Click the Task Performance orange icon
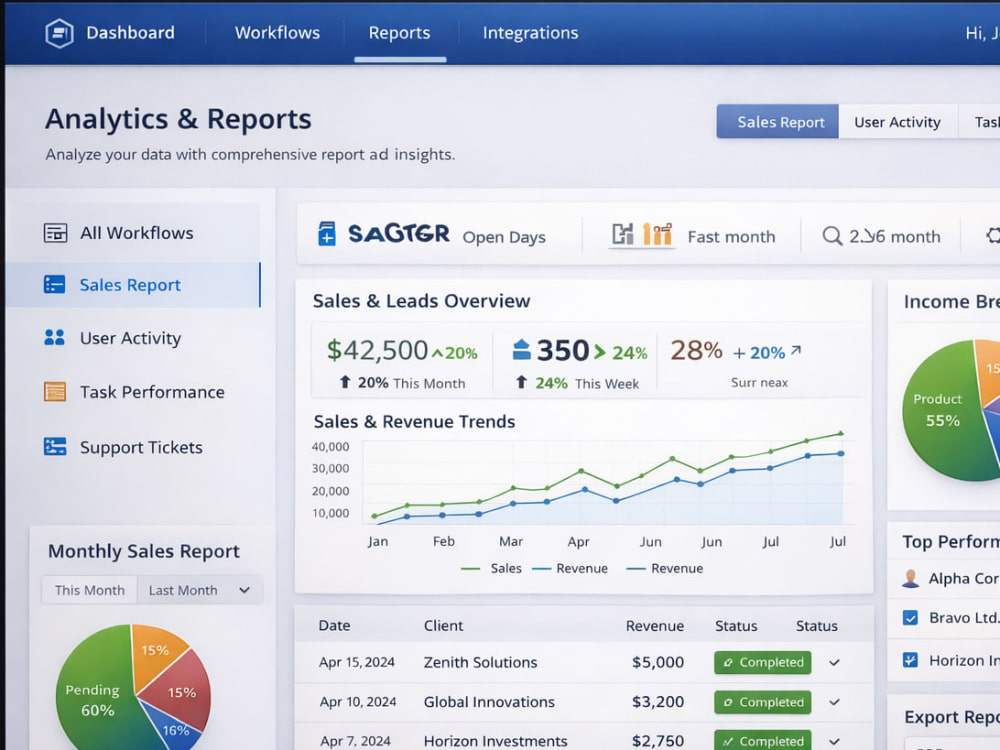The image size is (1000, 750). 54,391
